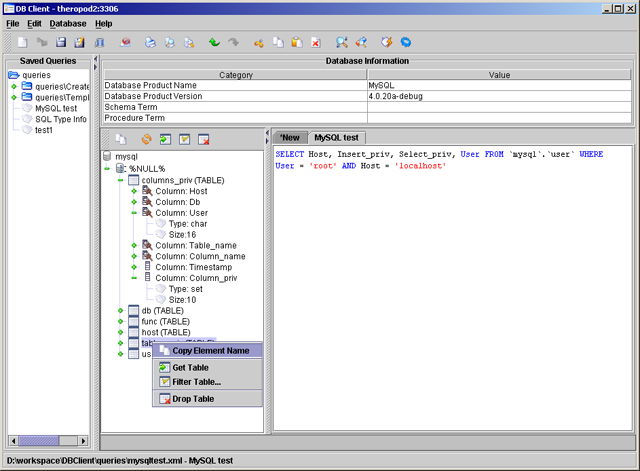Click the Filter Table icon in tree toolbar
The image size is (640, 471).
[184, 139]
